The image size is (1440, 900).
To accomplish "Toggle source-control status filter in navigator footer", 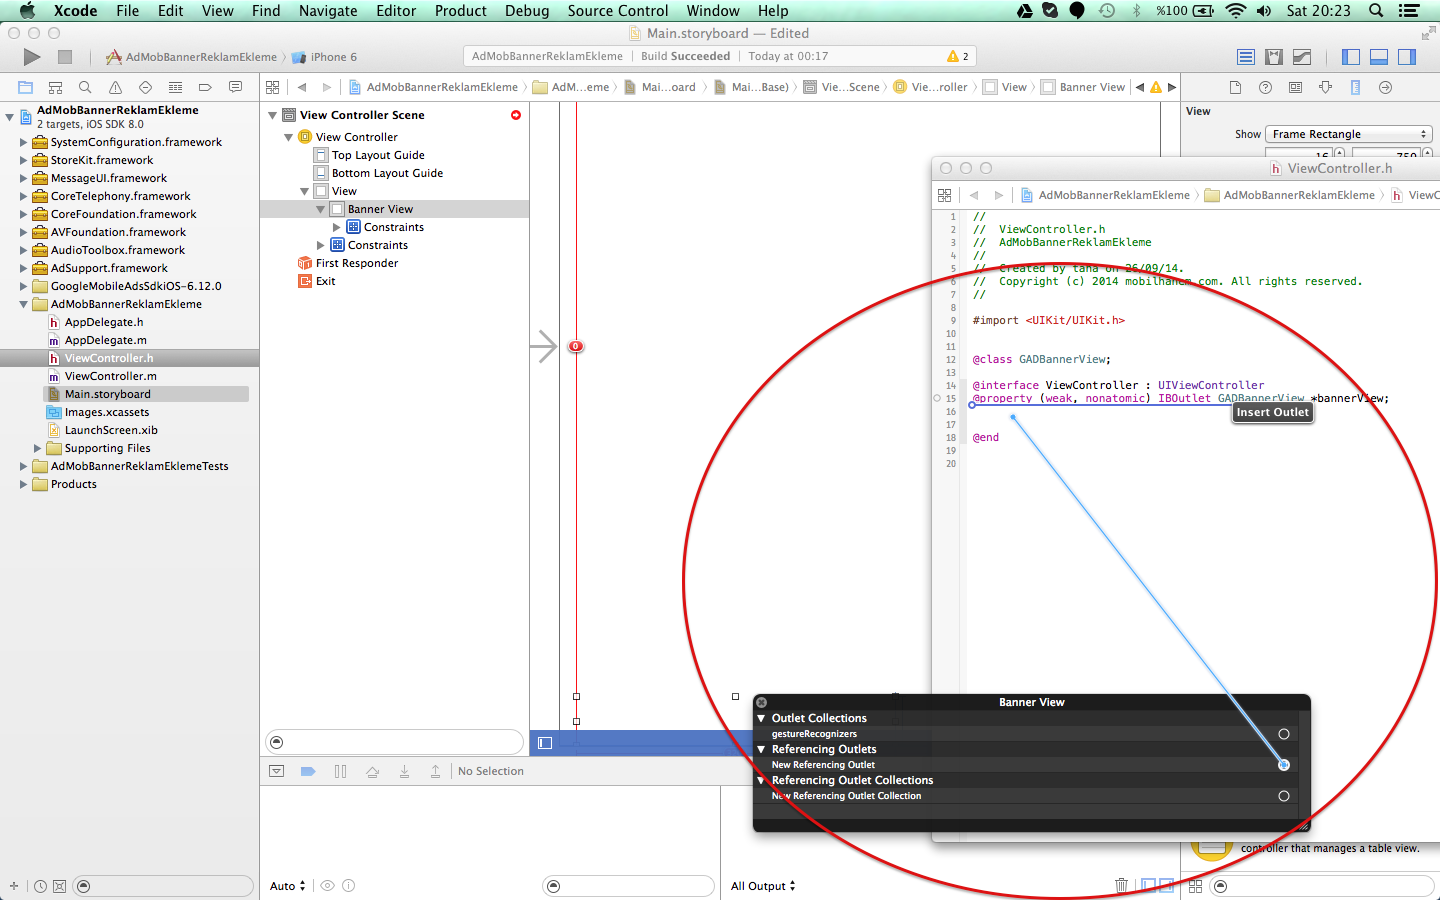I will coord(60,886).
